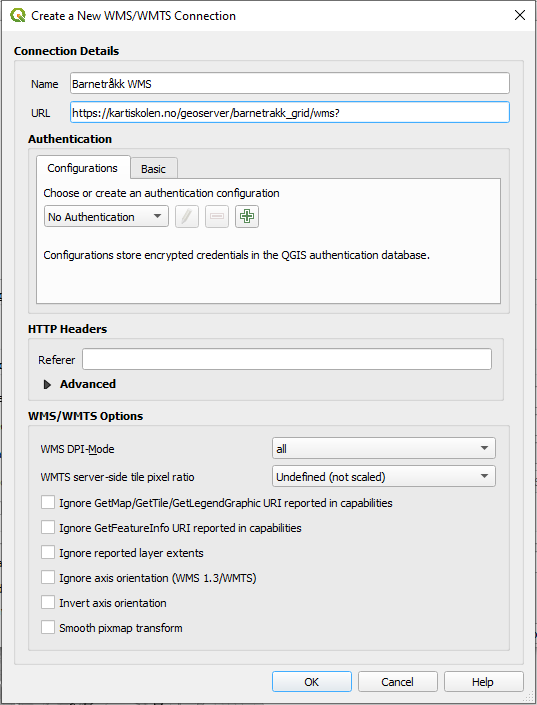
Task: Click the QGIS logo in title bar
Action: [18, 15]
